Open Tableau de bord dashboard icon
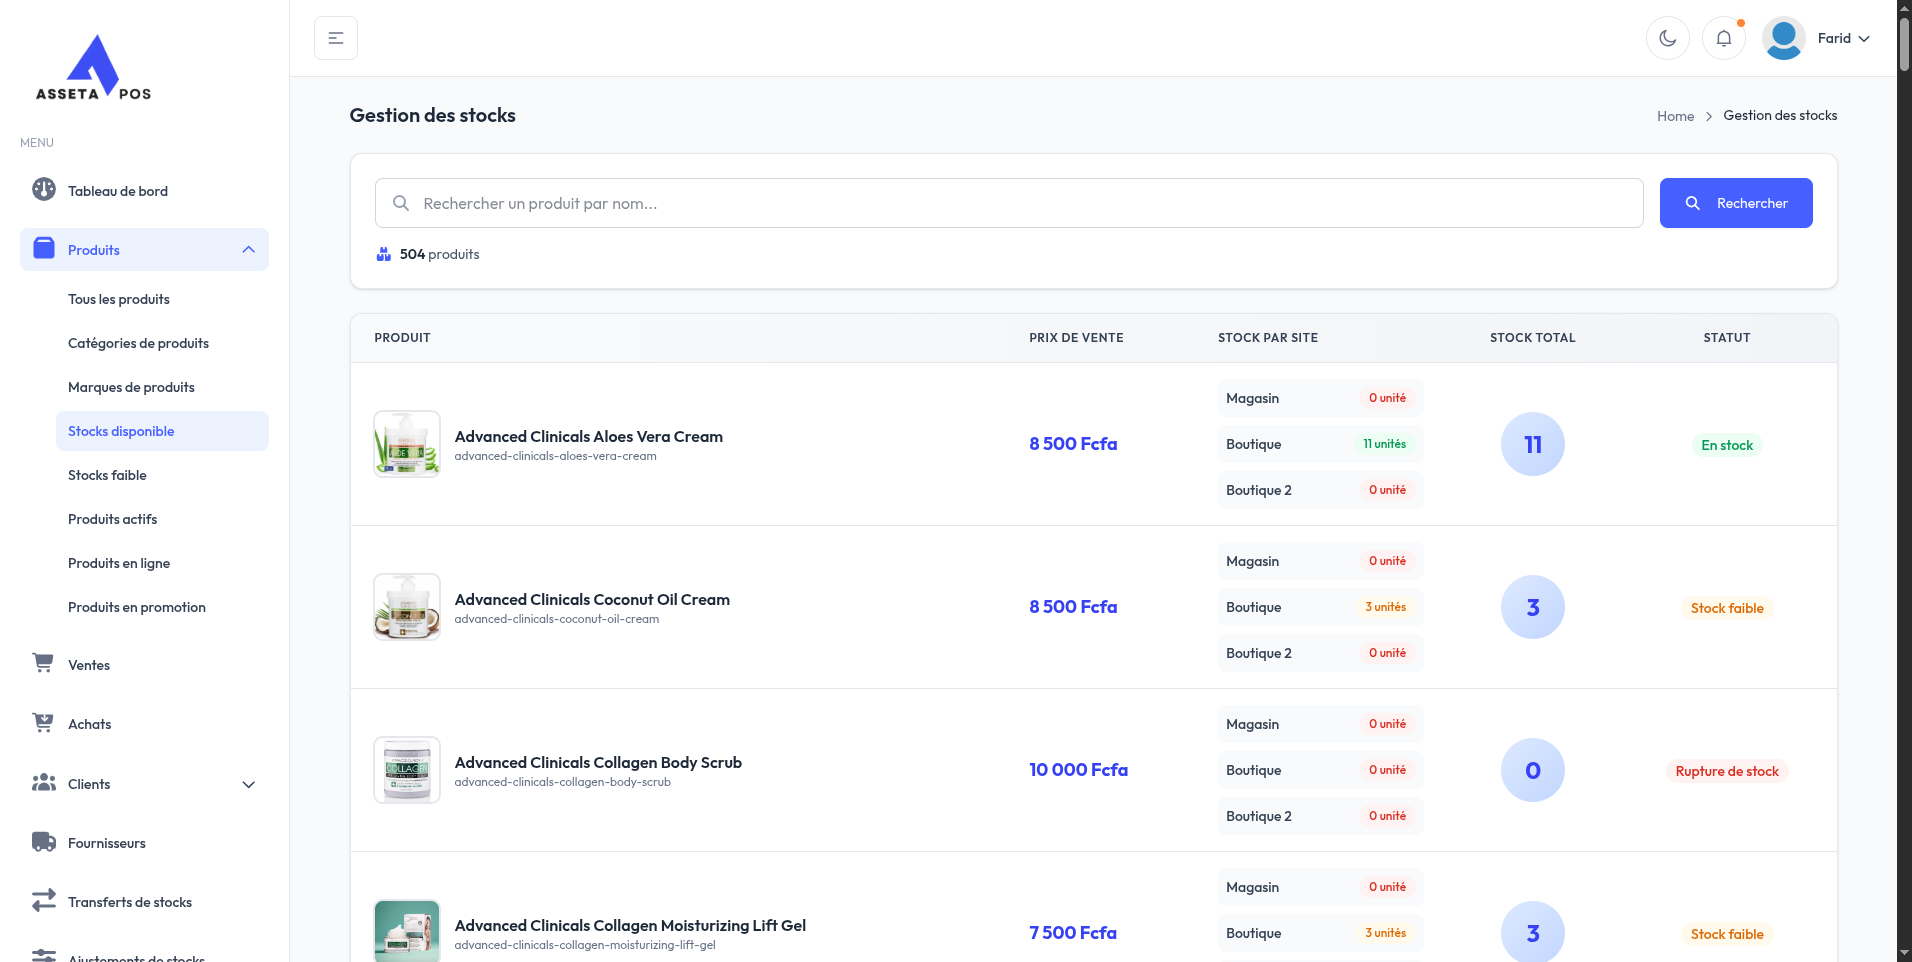Image resolution: width=1912 pixels, height=962 pixels. 44,190
